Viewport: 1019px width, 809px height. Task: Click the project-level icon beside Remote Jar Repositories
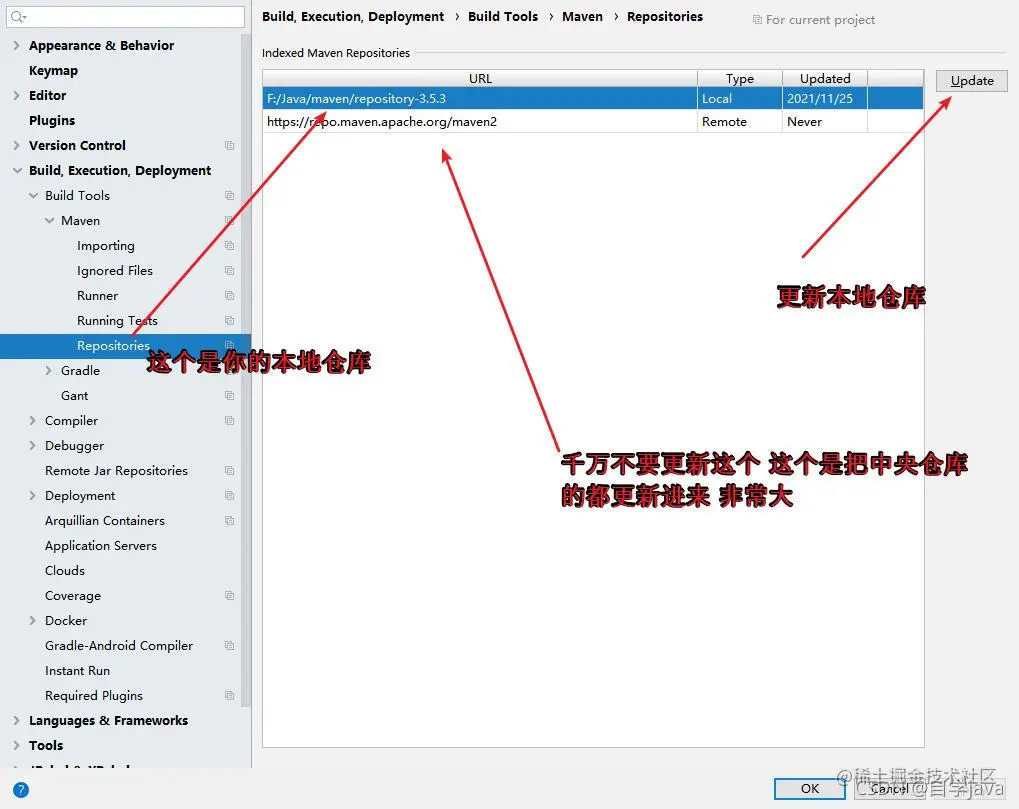click(x=229, y=470)
